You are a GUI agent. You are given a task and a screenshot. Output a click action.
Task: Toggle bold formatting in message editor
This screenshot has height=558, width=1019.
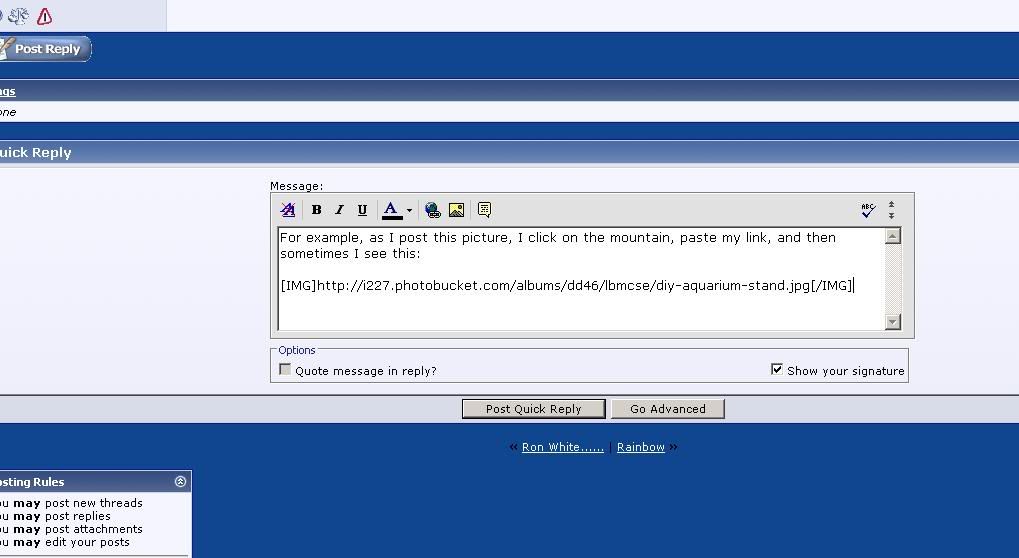[316, 210]
